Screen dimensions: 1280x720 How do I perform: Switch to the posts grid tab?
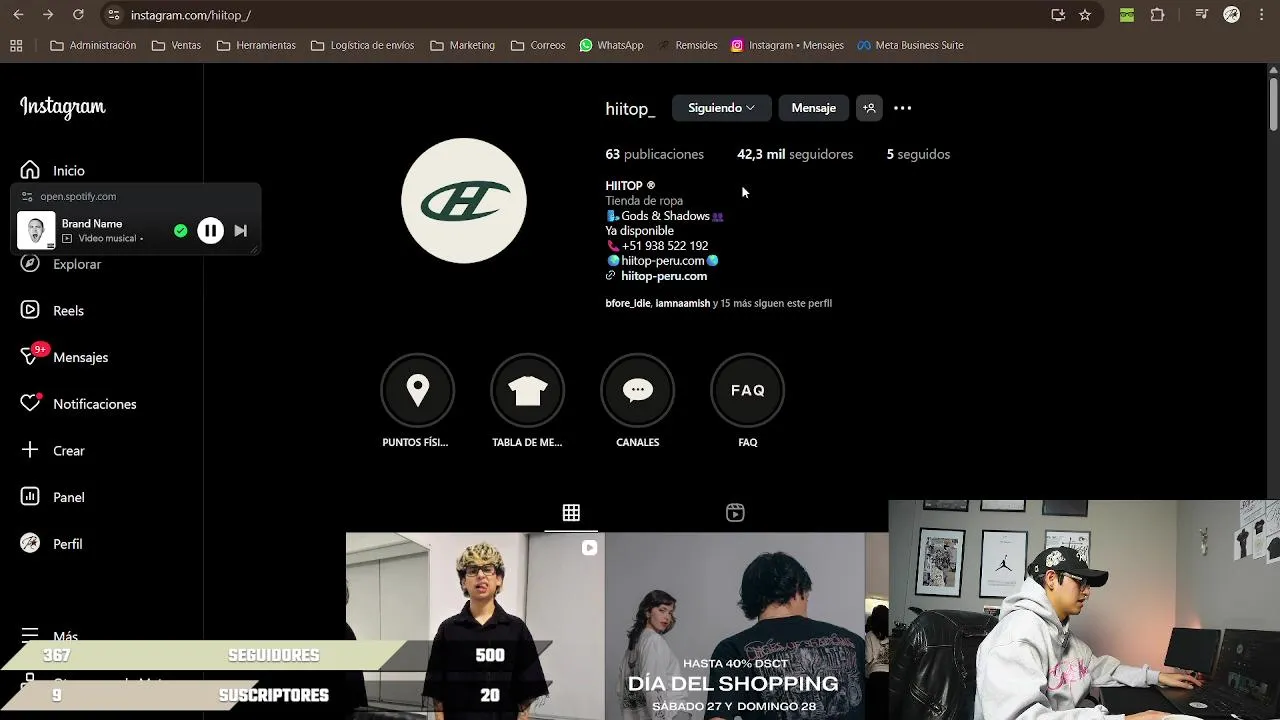click(571, 513)
